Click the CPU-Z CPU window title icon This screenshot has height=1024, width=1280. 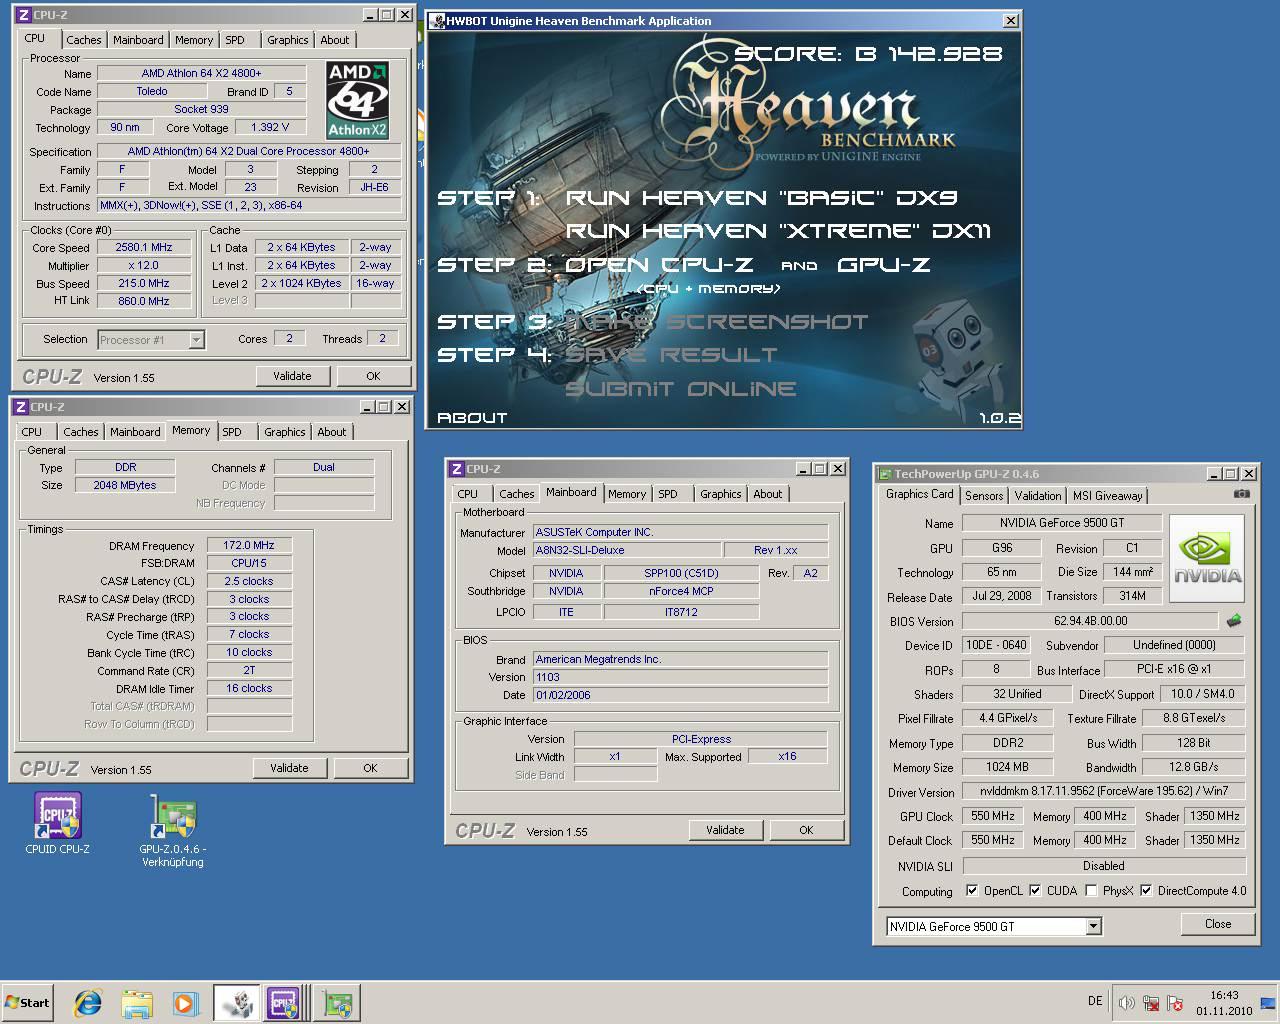pos(23,15)
